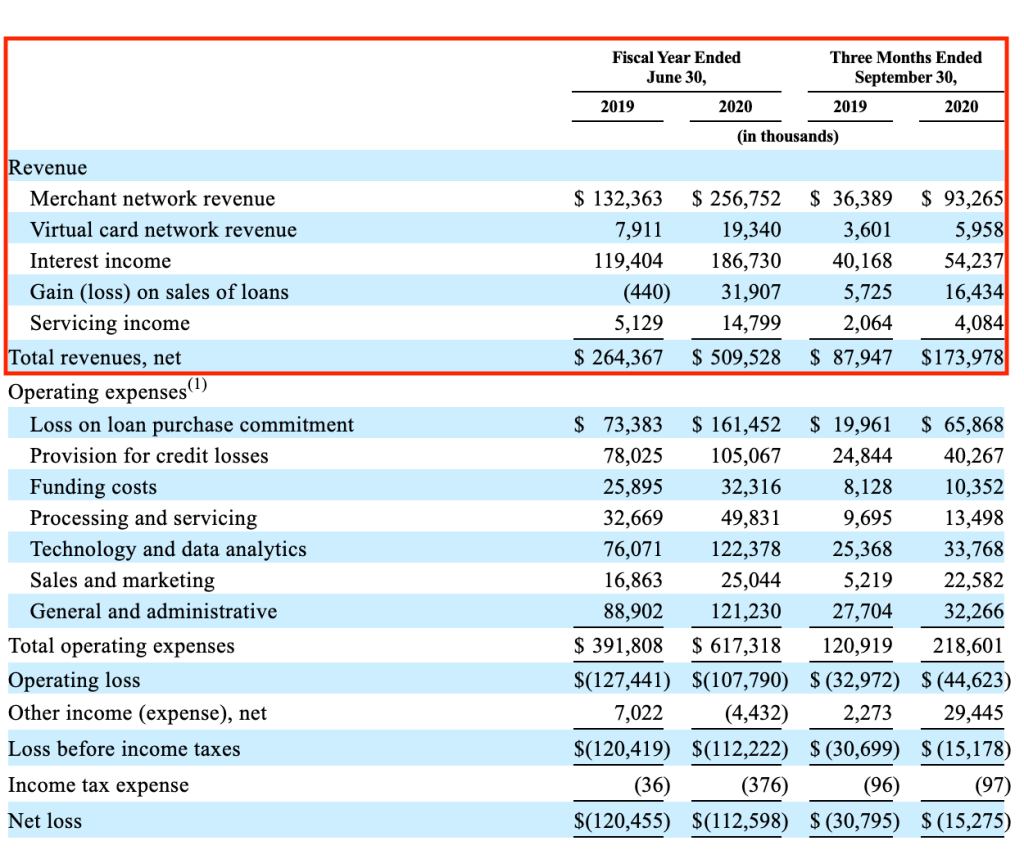Select the Fiscal Year Ended June 30 header
This screenshot has width=1024, height=850.
[676, 67]
